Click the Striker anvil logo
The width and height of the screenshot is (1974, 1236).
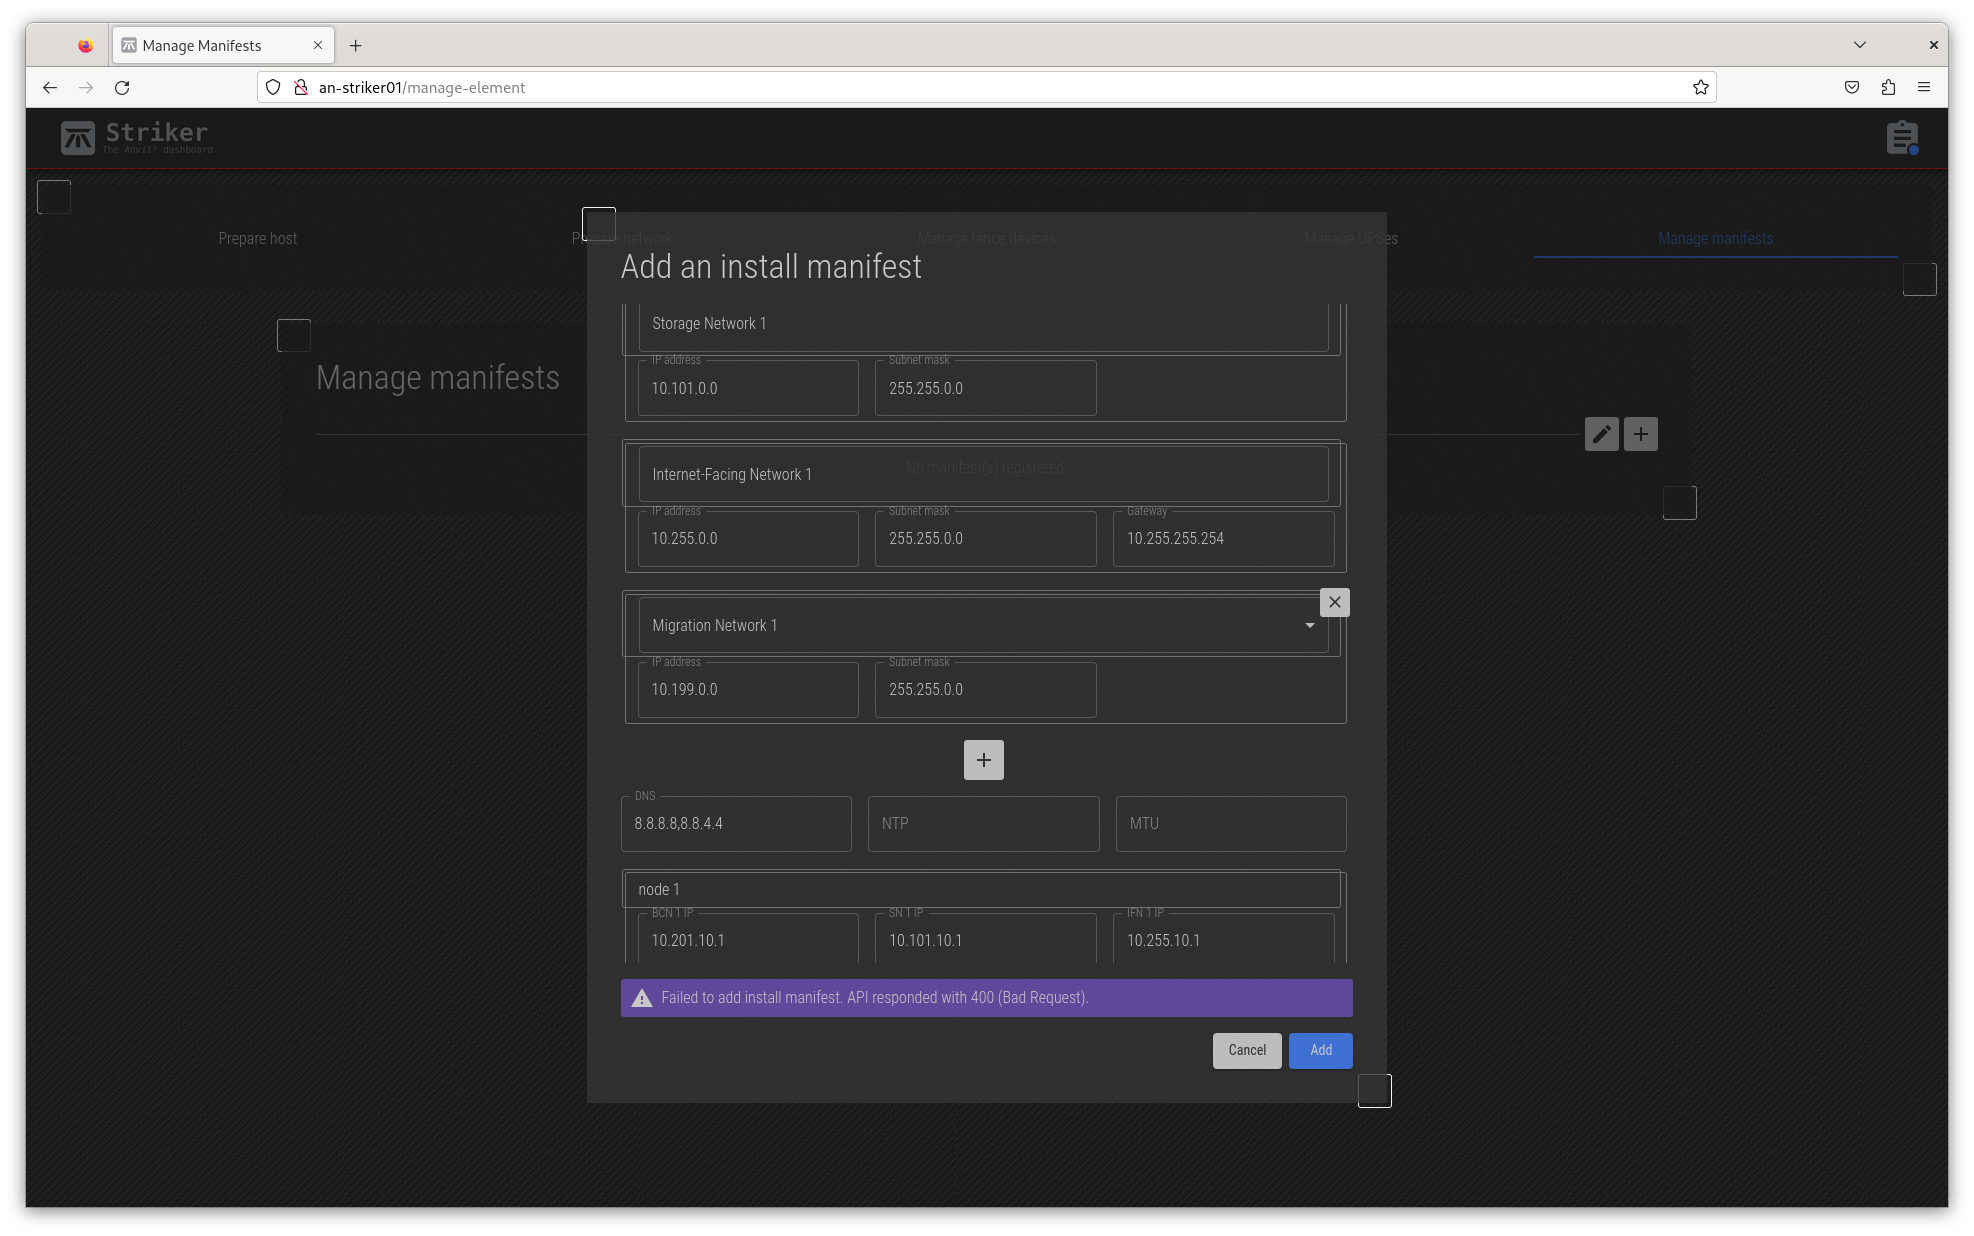[78, 138]
